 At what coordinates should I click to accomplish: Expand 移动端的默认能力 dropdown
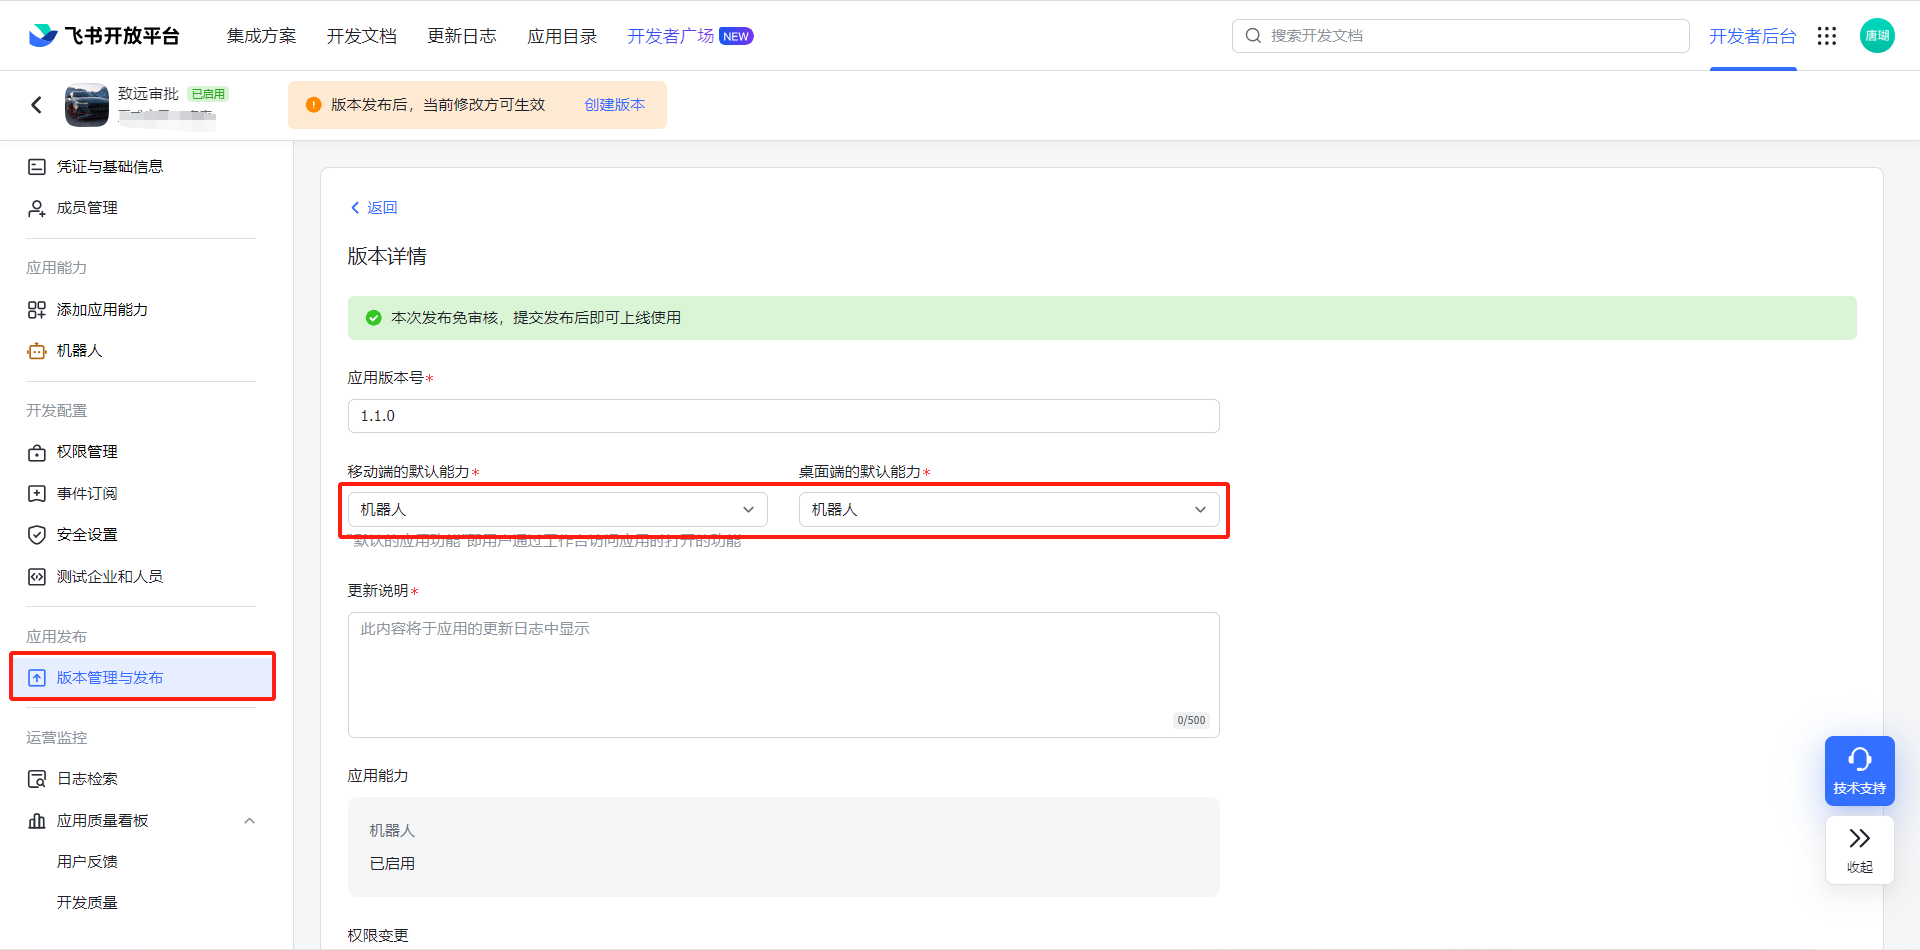(x=557, y=510)
